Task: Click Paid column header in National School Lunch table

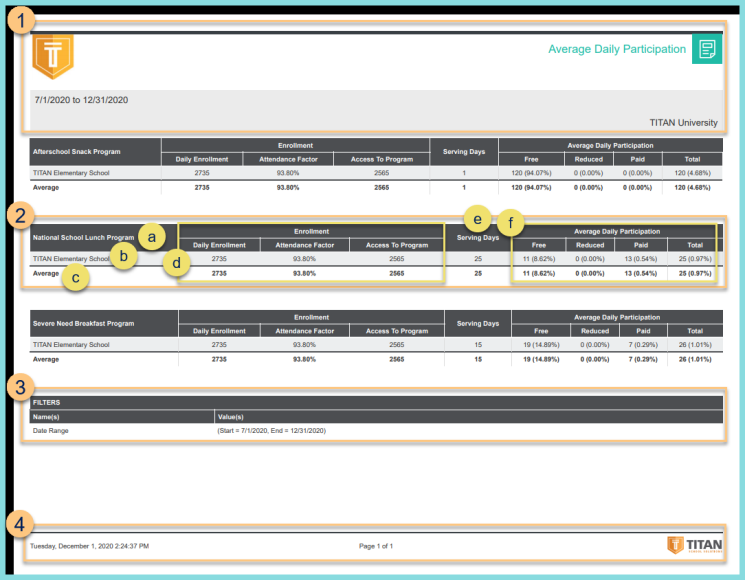Action: (640, 245)
